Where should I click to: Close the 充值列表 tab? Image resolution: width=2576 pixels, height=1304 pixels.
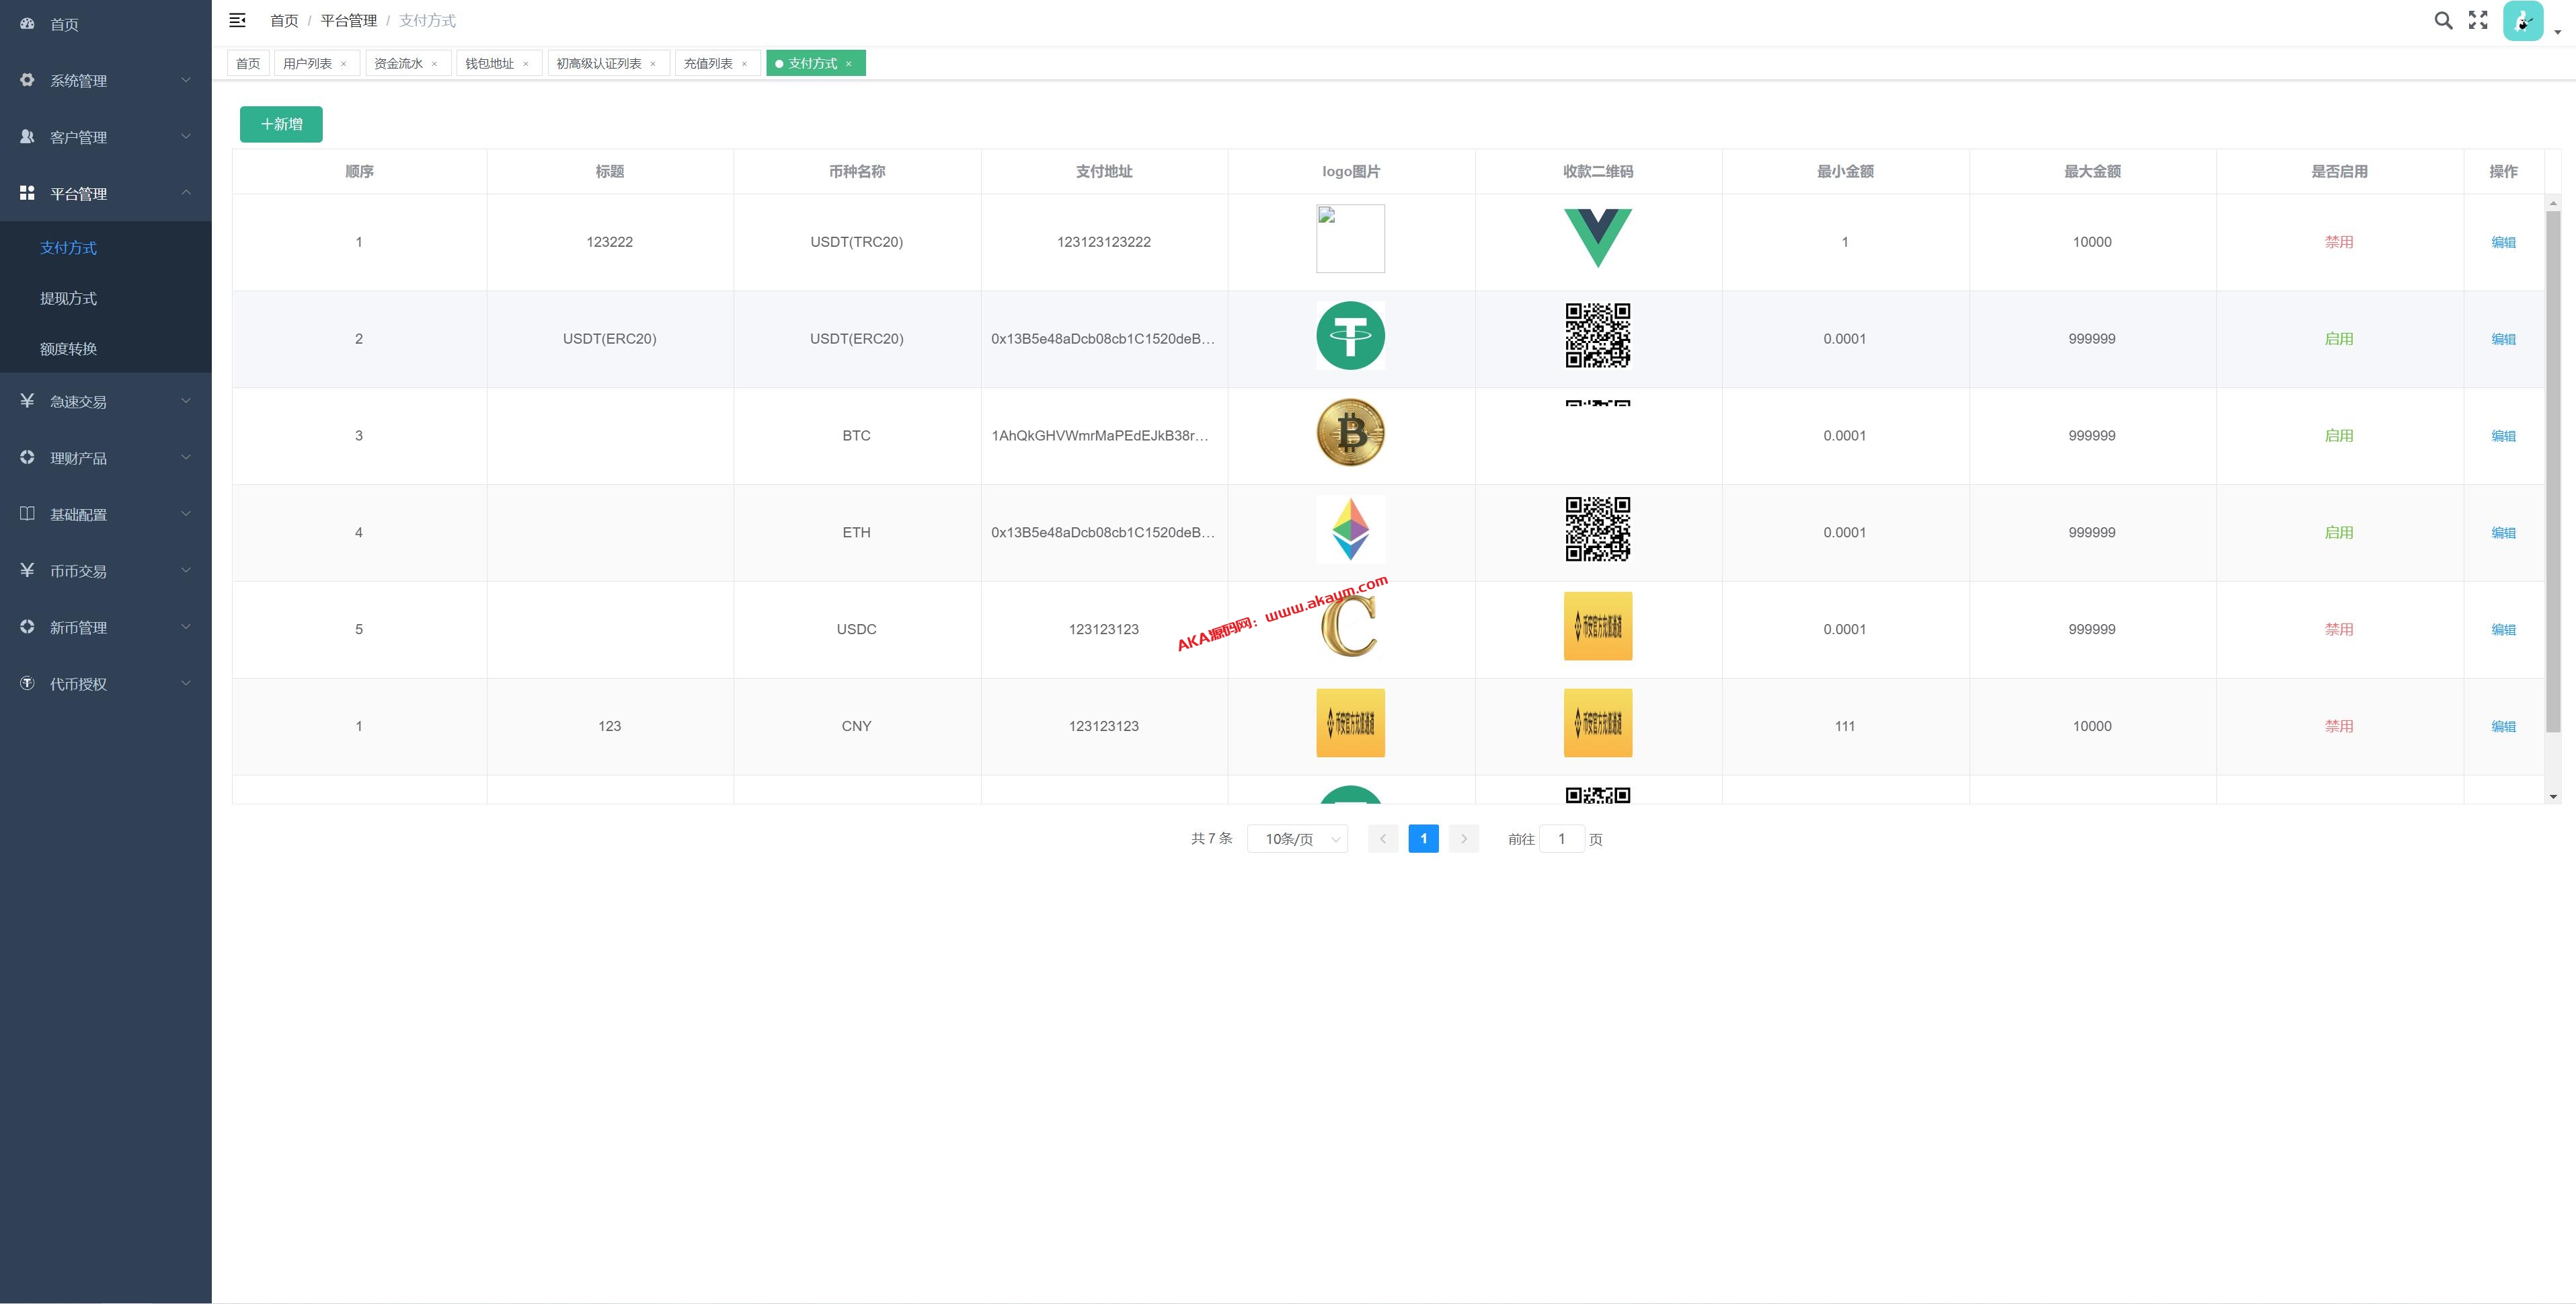point(744,64)
